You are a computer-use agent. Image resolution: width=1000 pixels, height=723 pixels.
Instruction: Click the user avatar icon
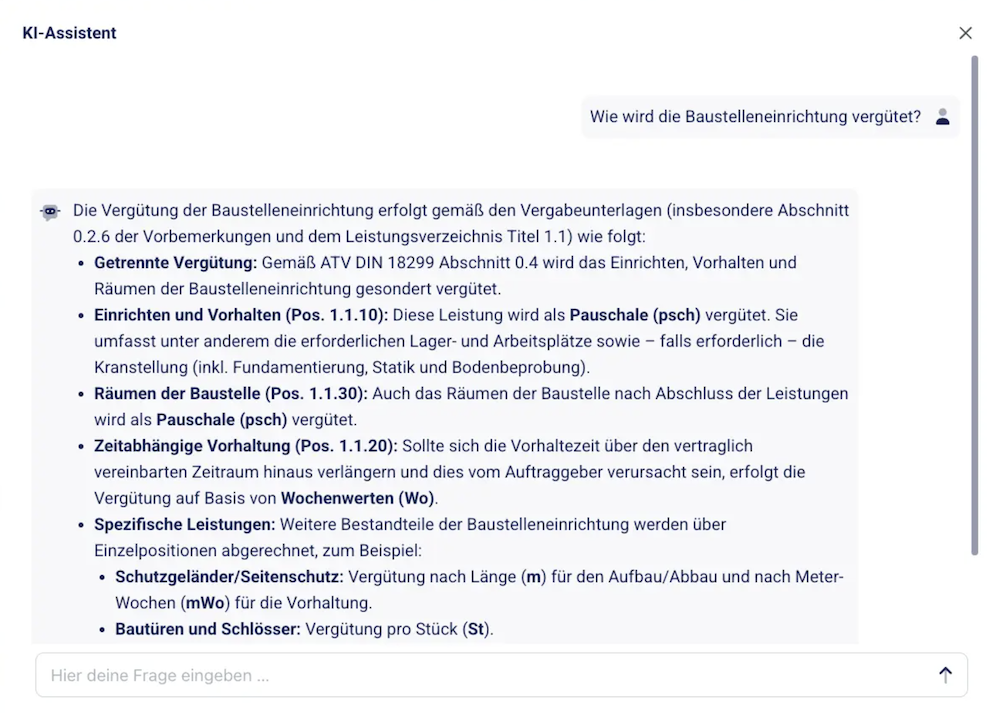[x=942, y=117]
